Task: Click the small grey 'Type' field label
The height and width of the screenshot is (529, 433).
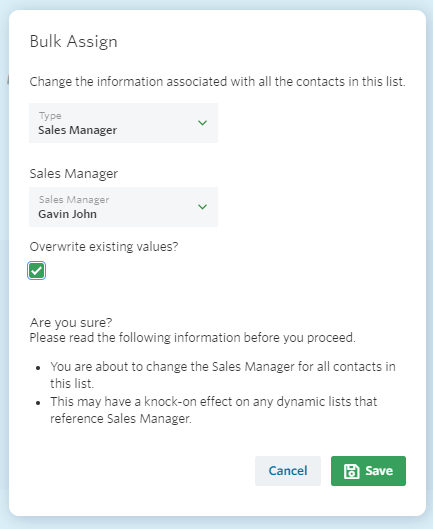Action: [50, 116]
